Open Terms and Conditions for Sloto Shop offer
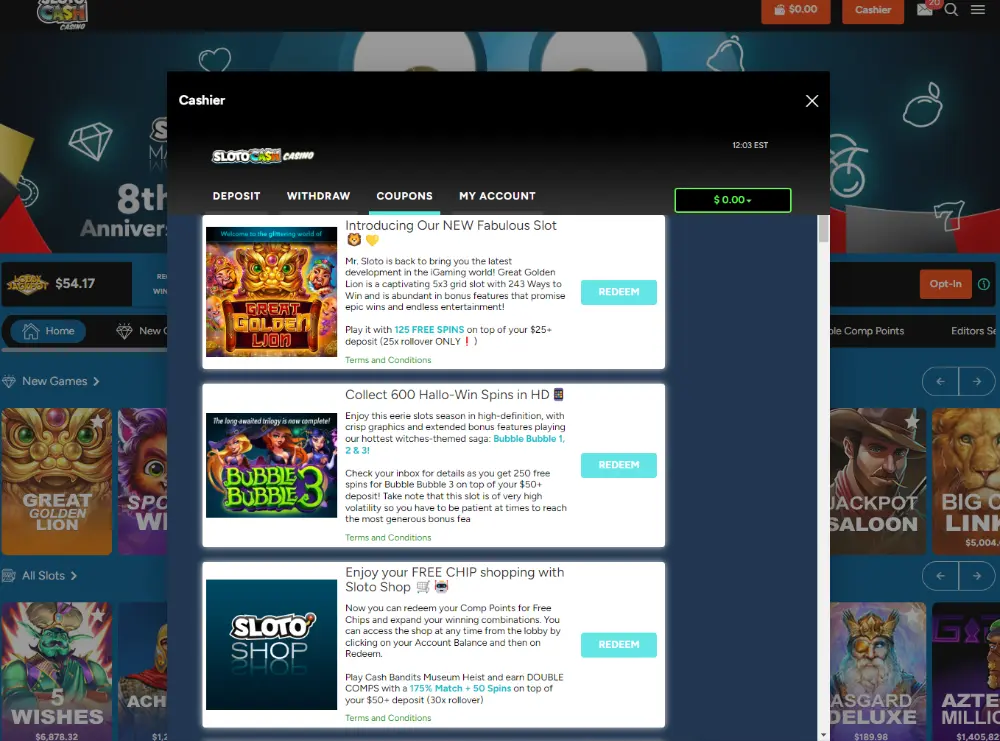The height and width of the screenshot is (741, 1000). pos(388,718)
